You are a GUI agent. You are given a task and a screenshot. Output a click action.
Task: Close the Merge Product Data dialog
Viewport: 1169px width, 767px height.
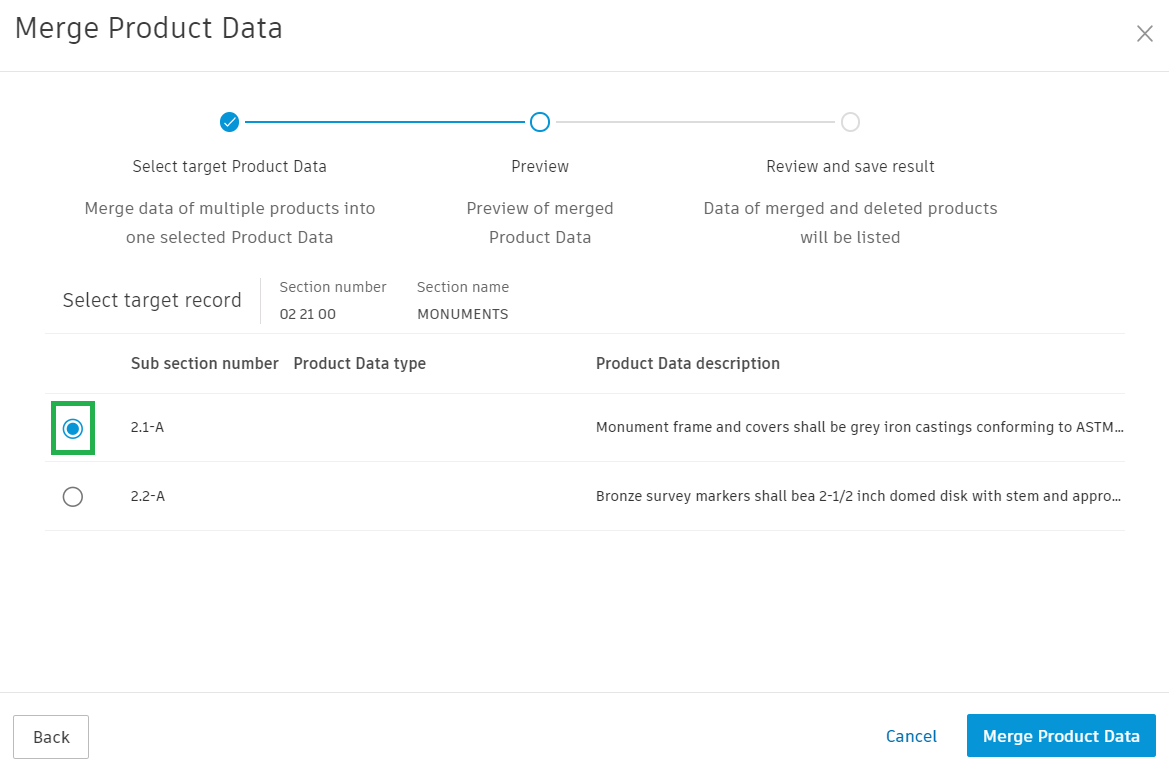(1145, 33)
